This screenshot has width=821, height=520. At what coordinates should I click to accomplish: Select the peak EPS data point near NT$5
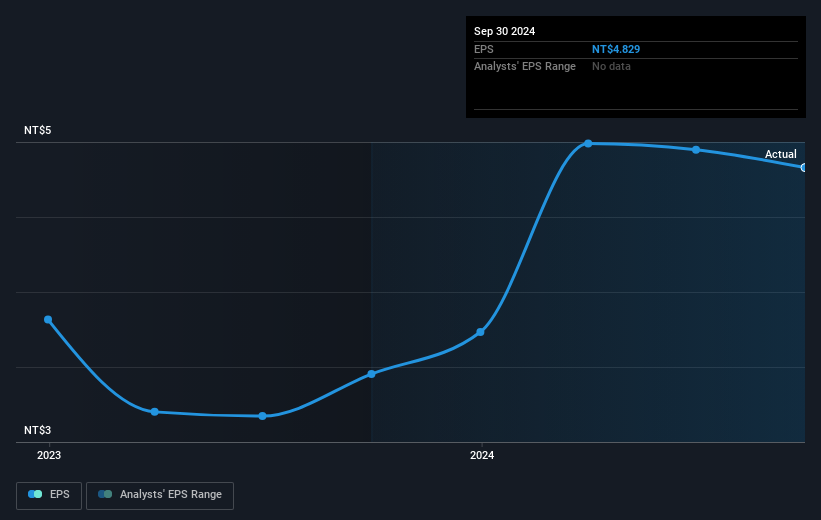(x=588, y=143)
